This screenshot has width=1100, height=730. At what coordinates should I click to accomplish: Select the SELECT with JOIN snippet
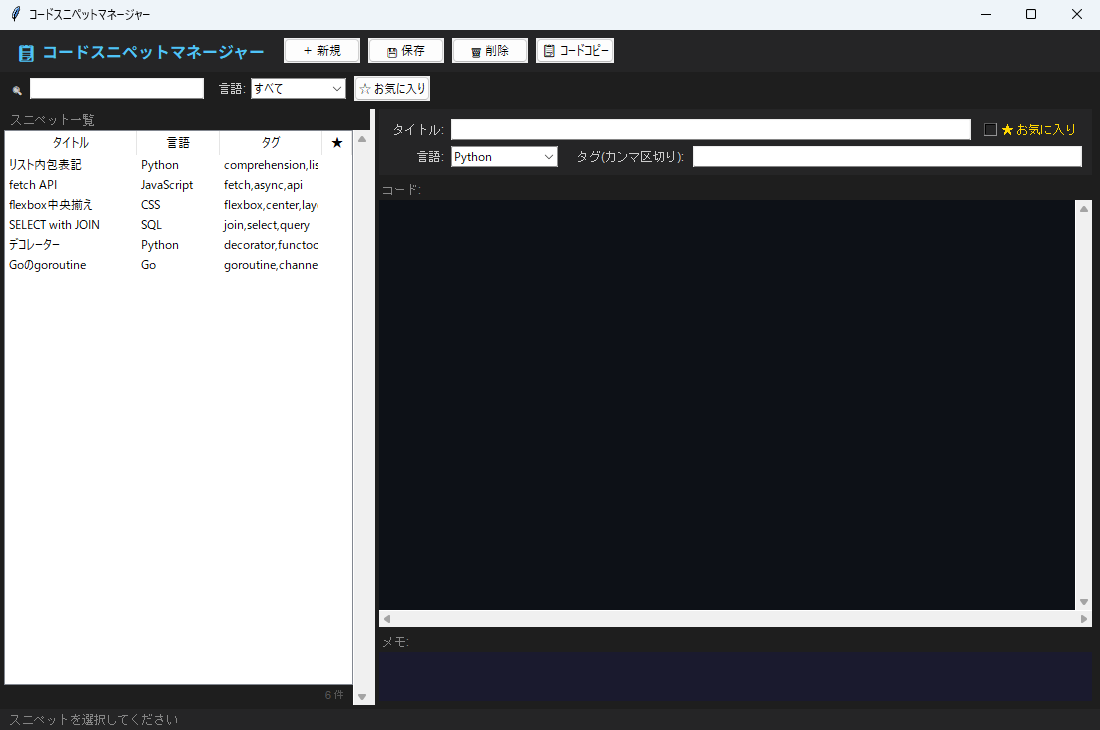[178, 225]
